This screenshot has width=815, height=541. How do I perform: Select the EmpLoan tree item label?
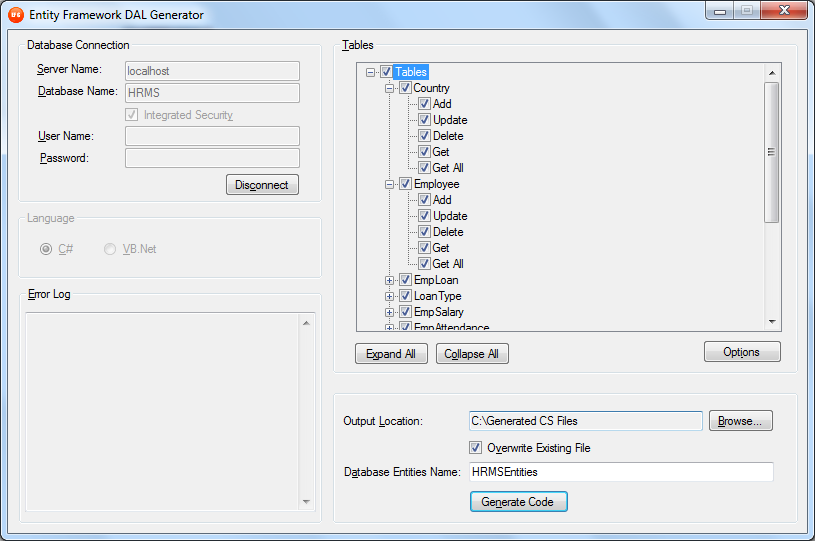pos(436,280)
